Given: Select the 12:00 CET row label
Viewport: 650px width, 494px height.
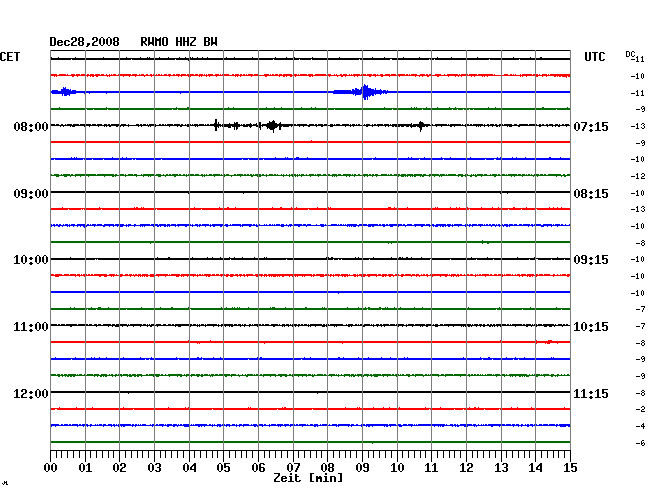Looking at the screenshot, I should (31, 393).
